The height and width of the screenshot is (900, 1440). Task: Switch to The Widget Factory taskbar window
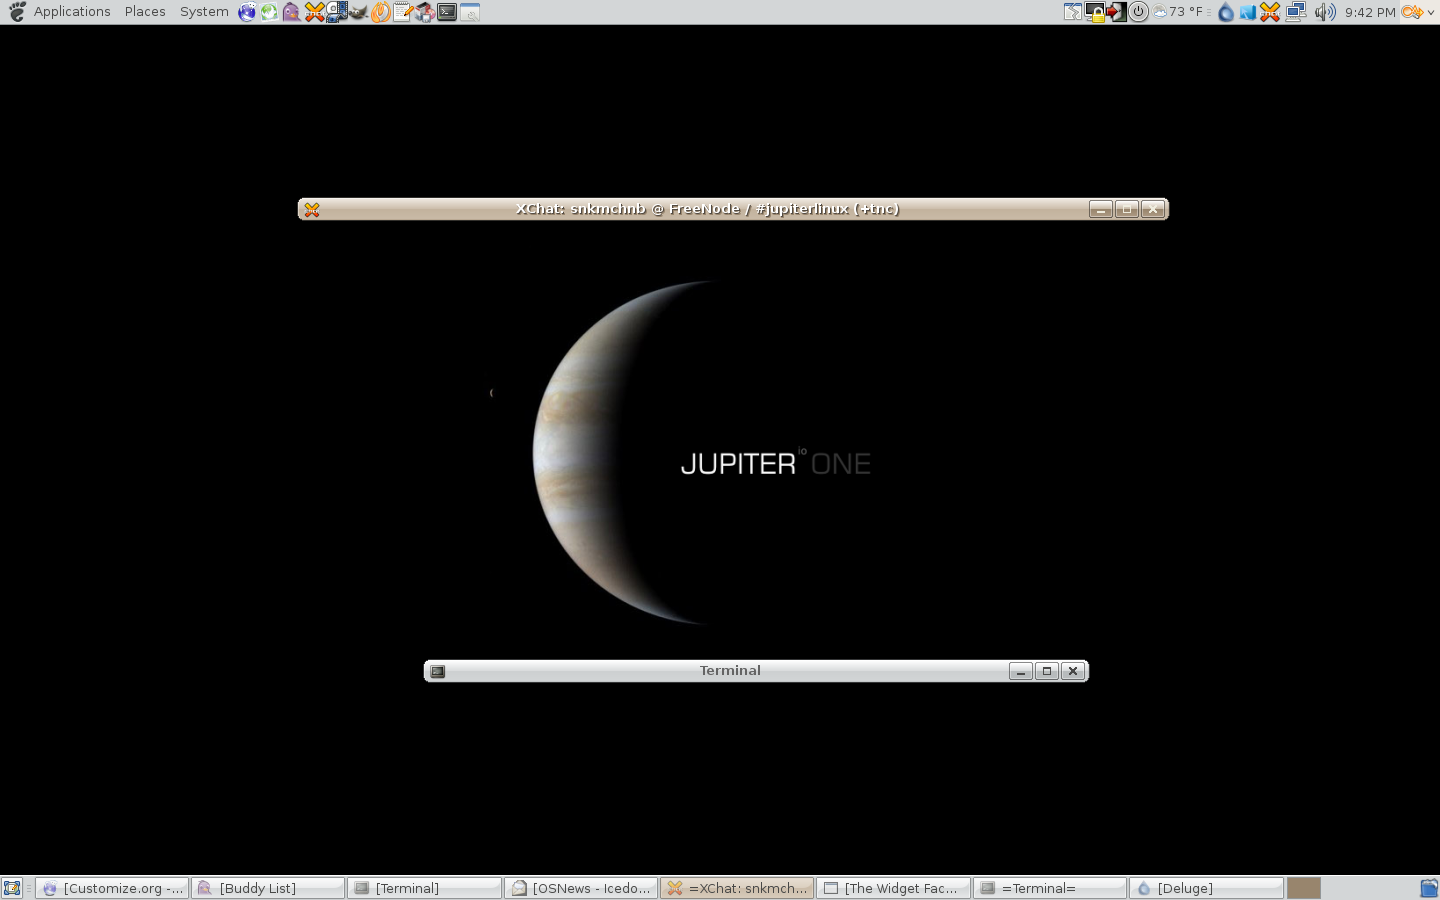click(893, 888)
